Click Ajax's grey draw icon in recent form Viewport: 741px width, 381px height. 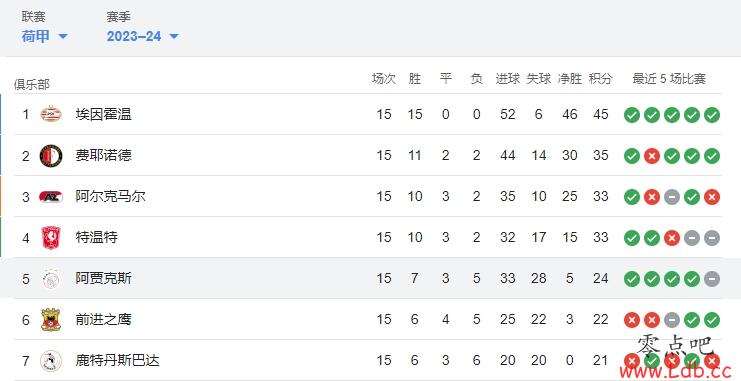(712, 279)
